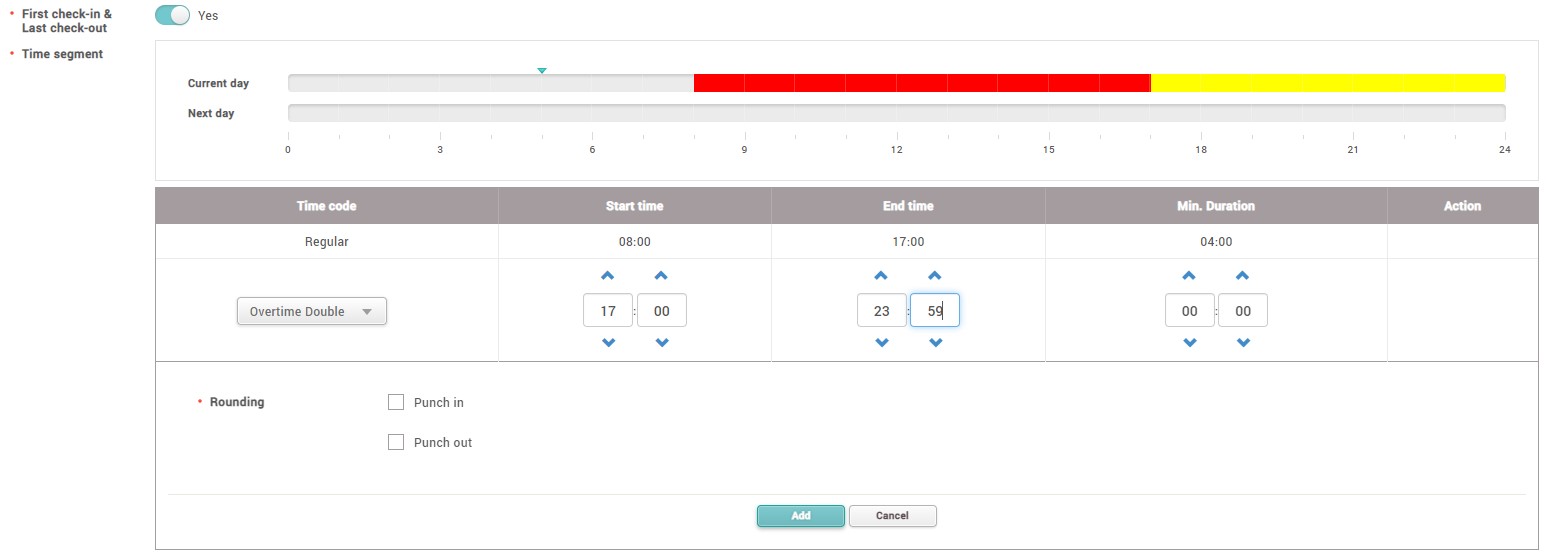Screen dimensions: 1546x556
Task: Decrease the Min. Duration minutes with down arrow
Action: pos(1243,343)
